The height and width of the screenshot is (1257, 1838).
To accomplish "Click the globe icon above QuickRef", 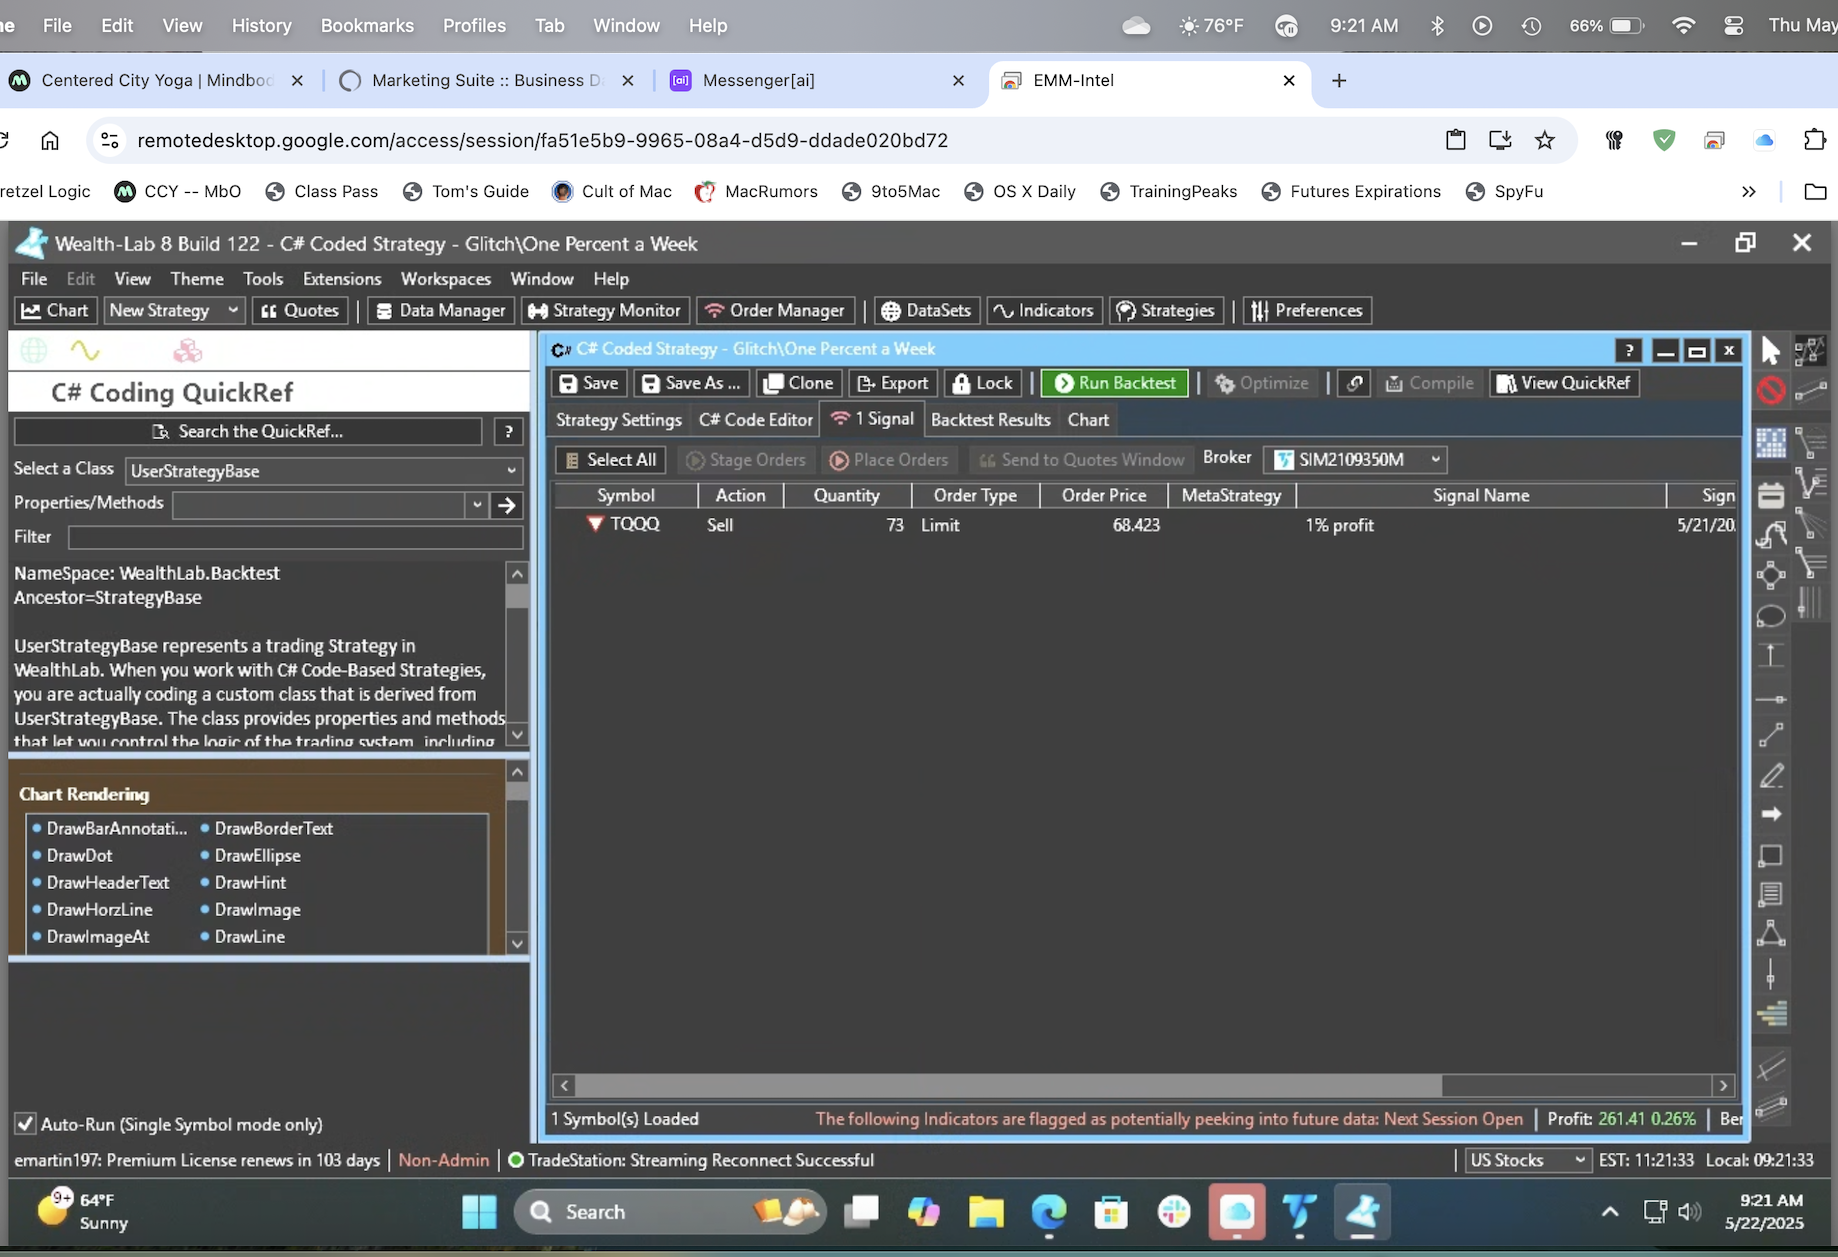I will 34,350.
